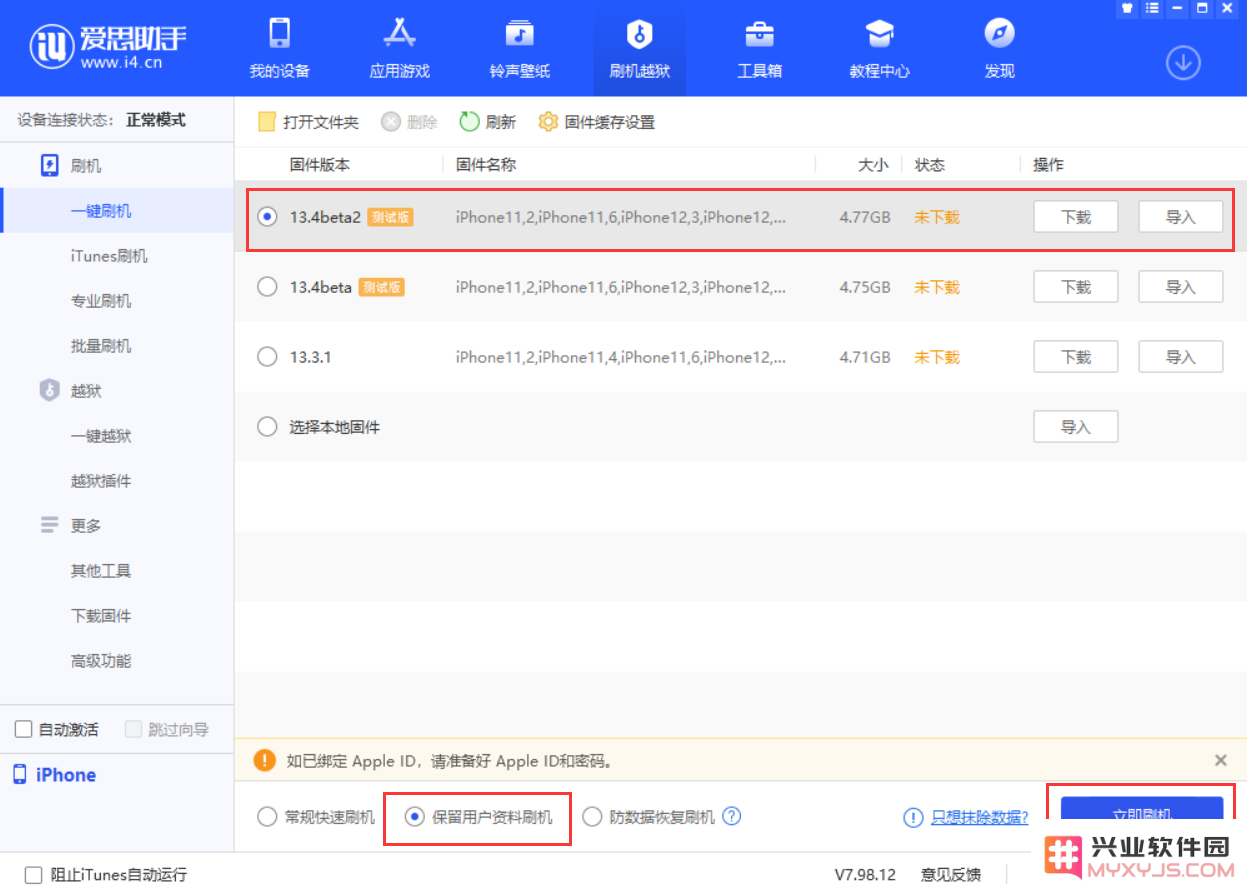The width and height of the screenshot is (1247, 894).
Task: Toggle the 自动激活 checkbox
Action: [24, 730]
